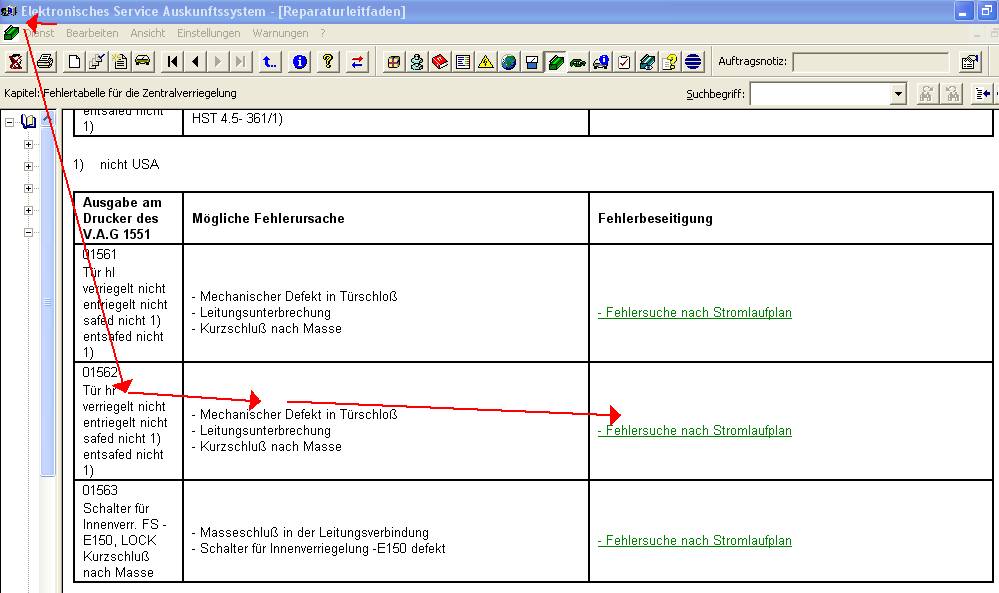Click the yellow warning triangle icon
Viewport: 999px width, 593px height.
click(486, 62)
